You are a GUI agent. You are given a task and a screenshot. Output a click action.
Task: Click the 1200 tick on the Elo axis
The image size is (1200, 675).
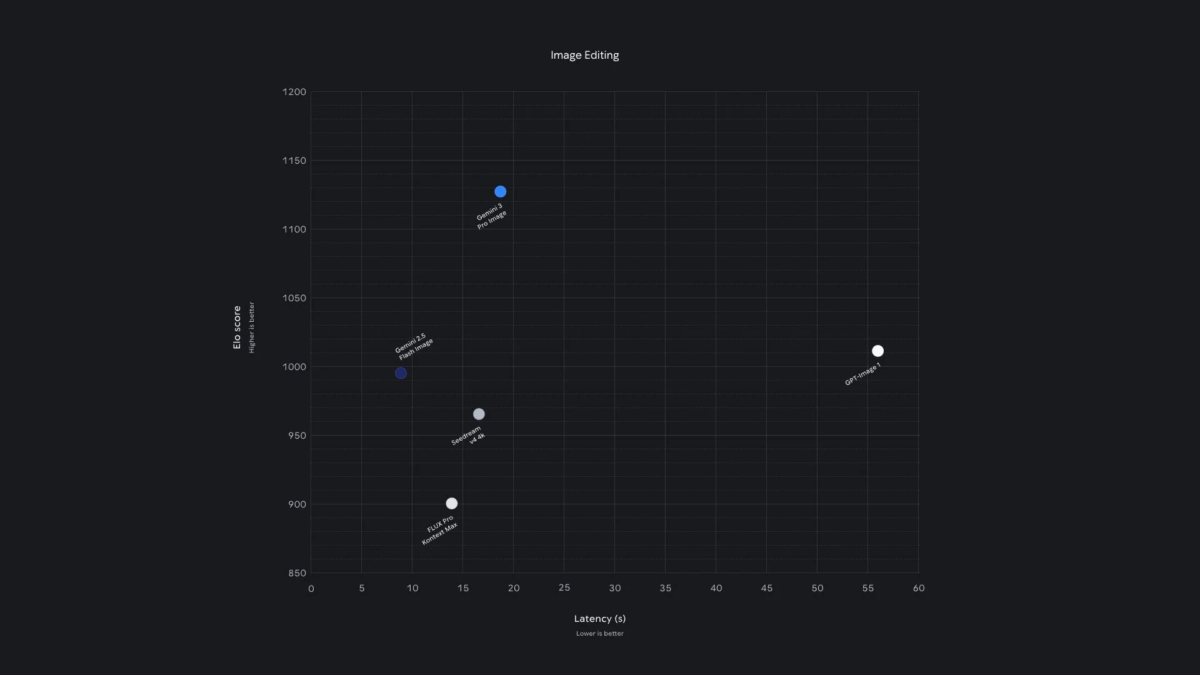coord(294,93)
